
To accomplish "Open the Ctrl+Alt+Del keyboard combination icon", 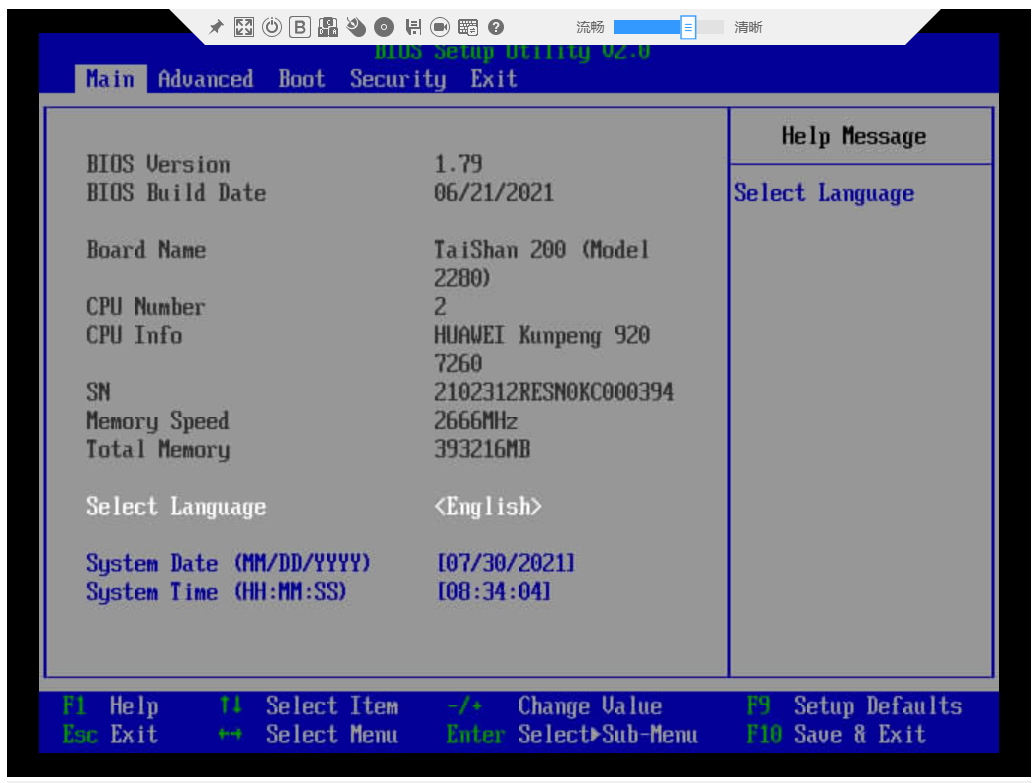I will coord(328,27).
